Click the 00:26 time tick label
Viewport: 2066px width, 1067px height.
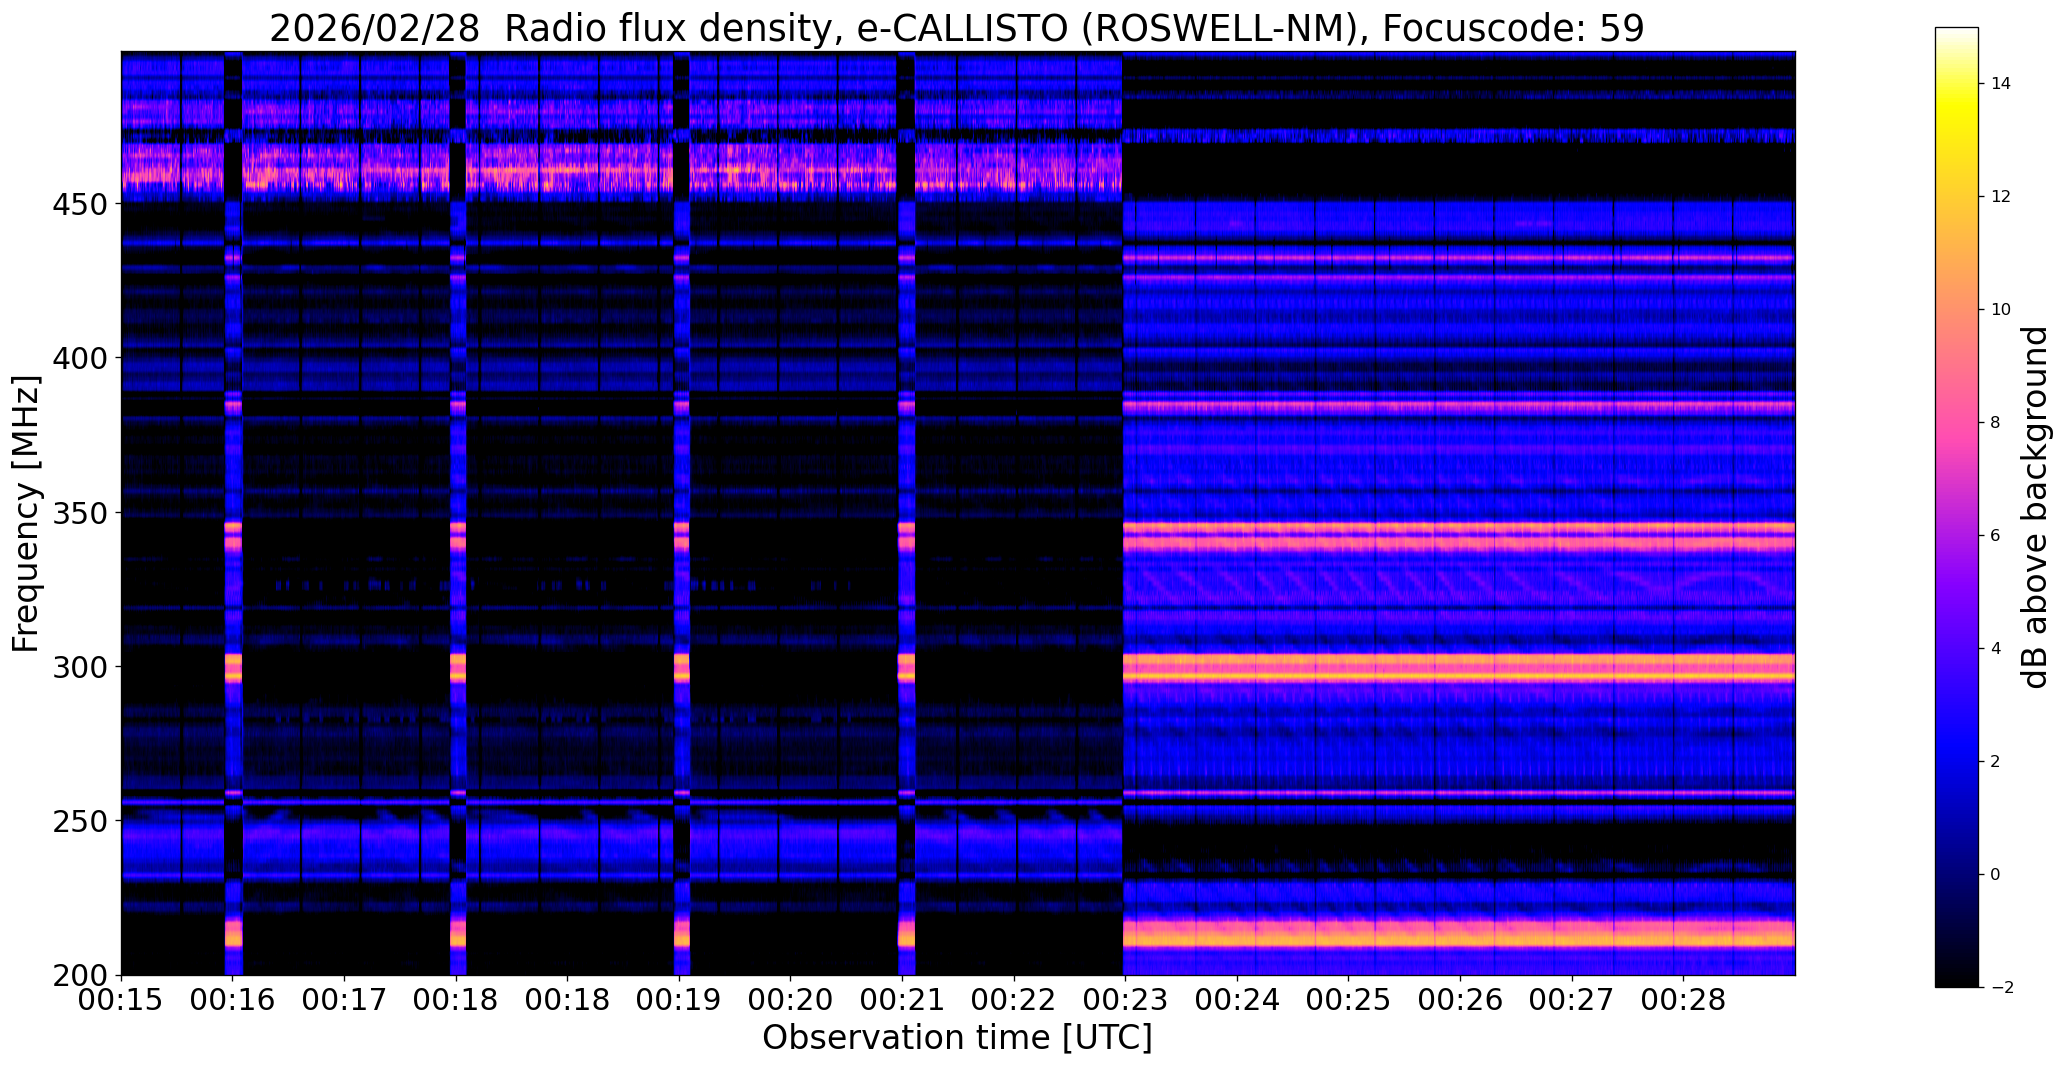pos(1461,1001)
